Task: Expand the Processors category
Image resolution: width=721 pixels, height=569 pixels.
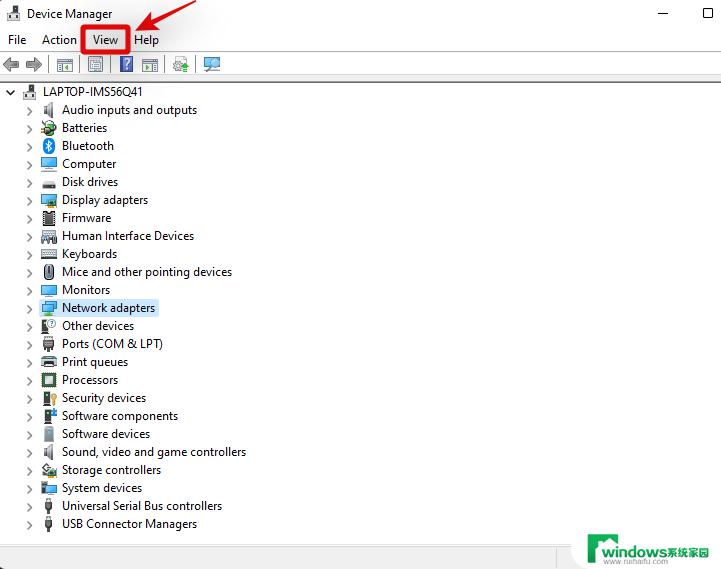Action: pyautogui.click(x=29, y=381)
